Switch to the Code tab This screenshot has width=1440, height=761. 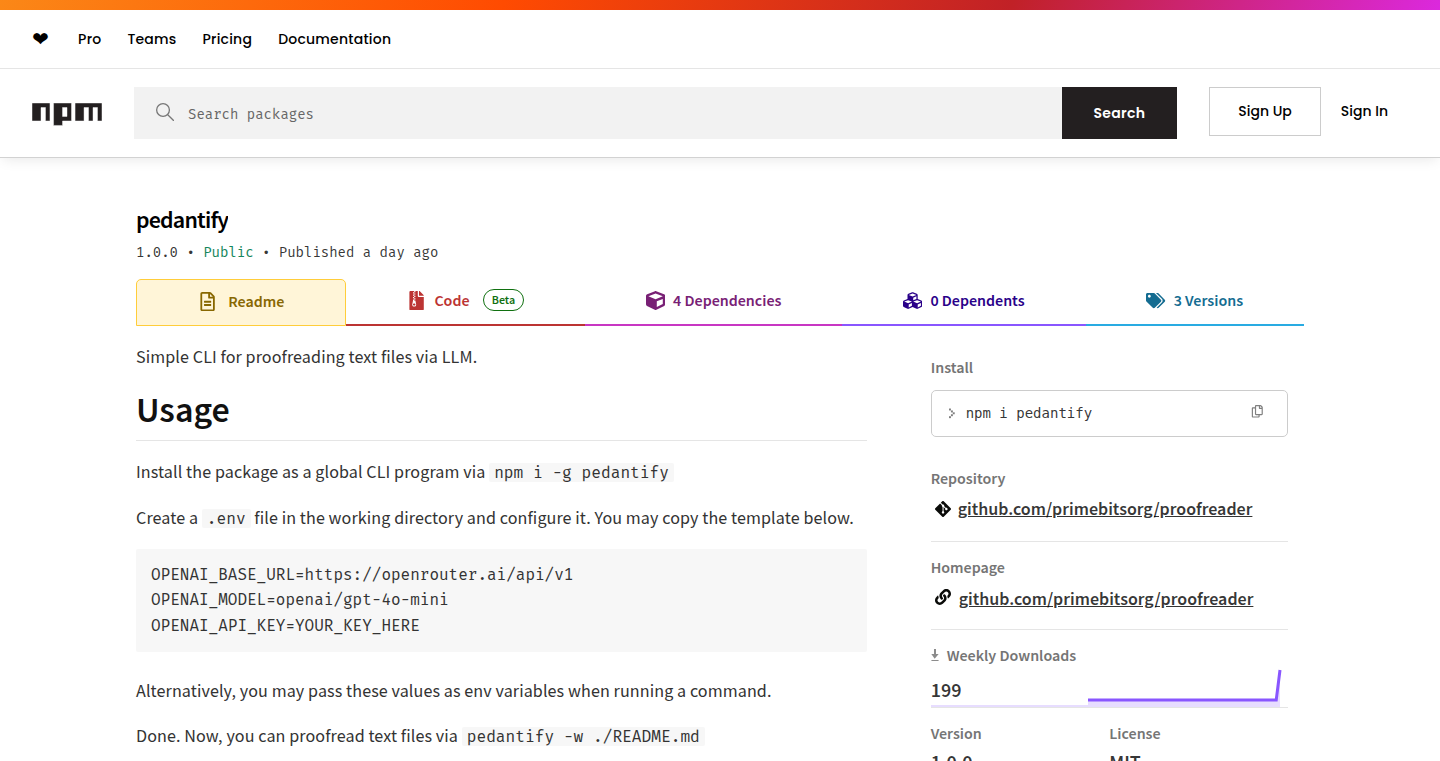click(x=466, y=301)
